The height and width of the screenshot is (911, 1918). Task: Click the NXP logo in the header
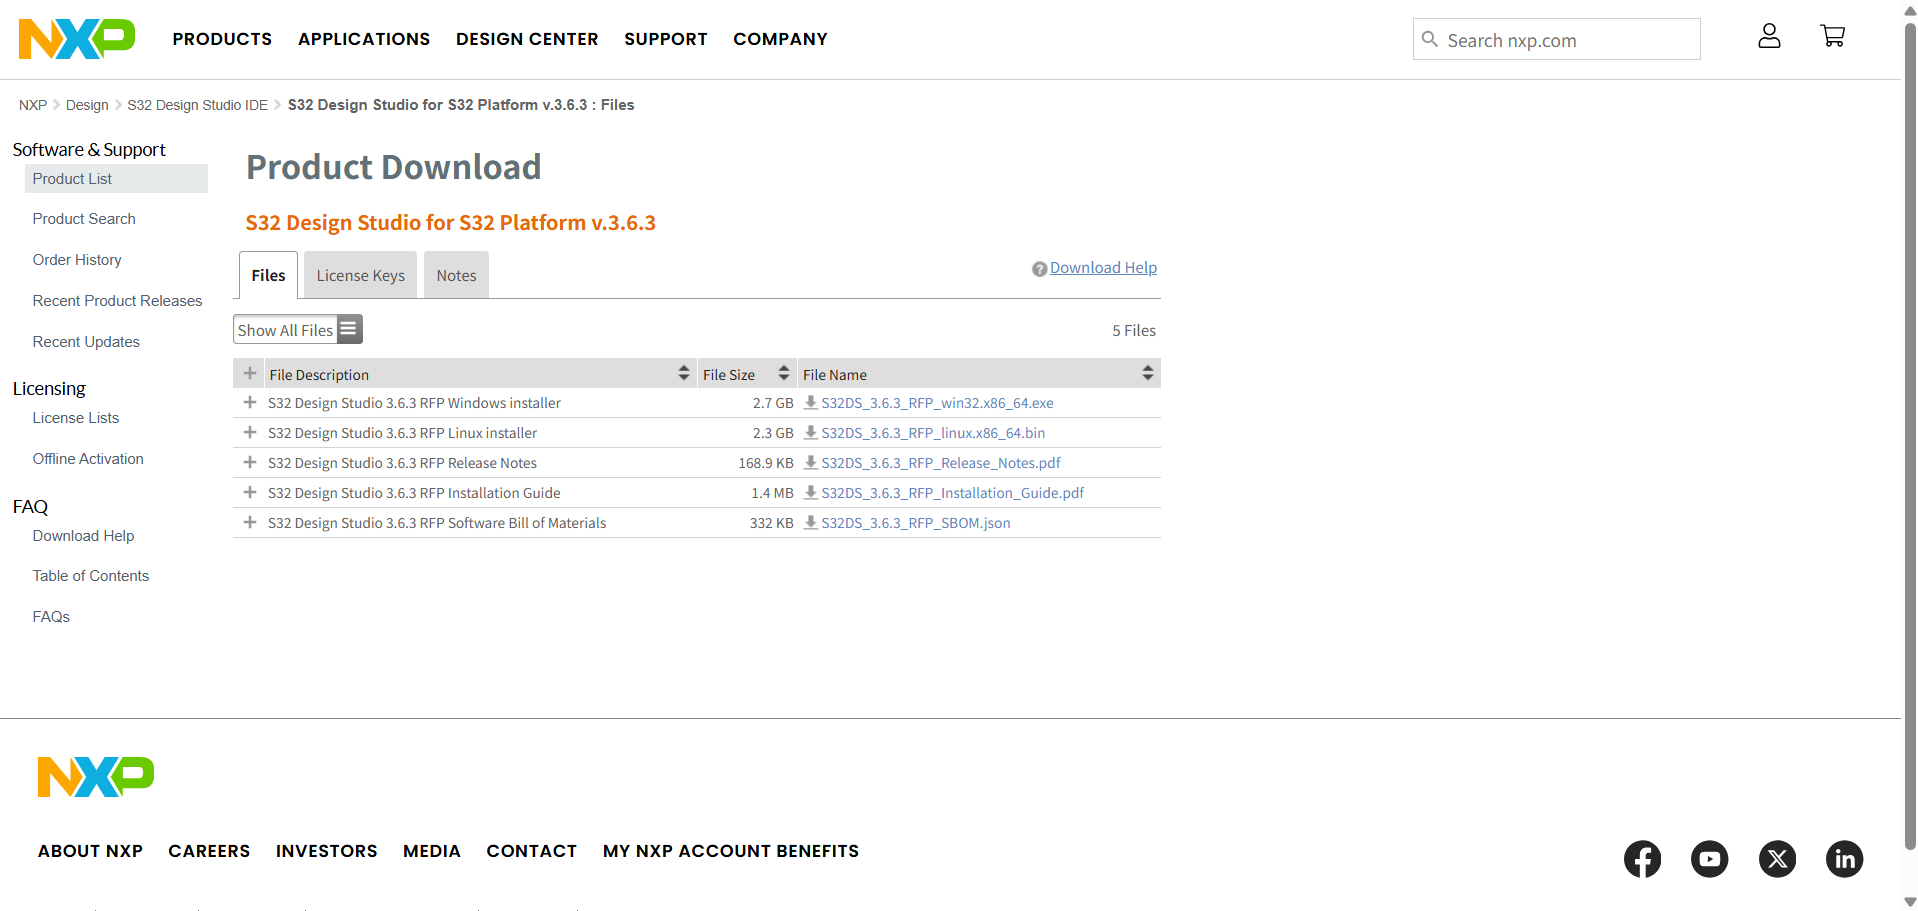point(77,39)
